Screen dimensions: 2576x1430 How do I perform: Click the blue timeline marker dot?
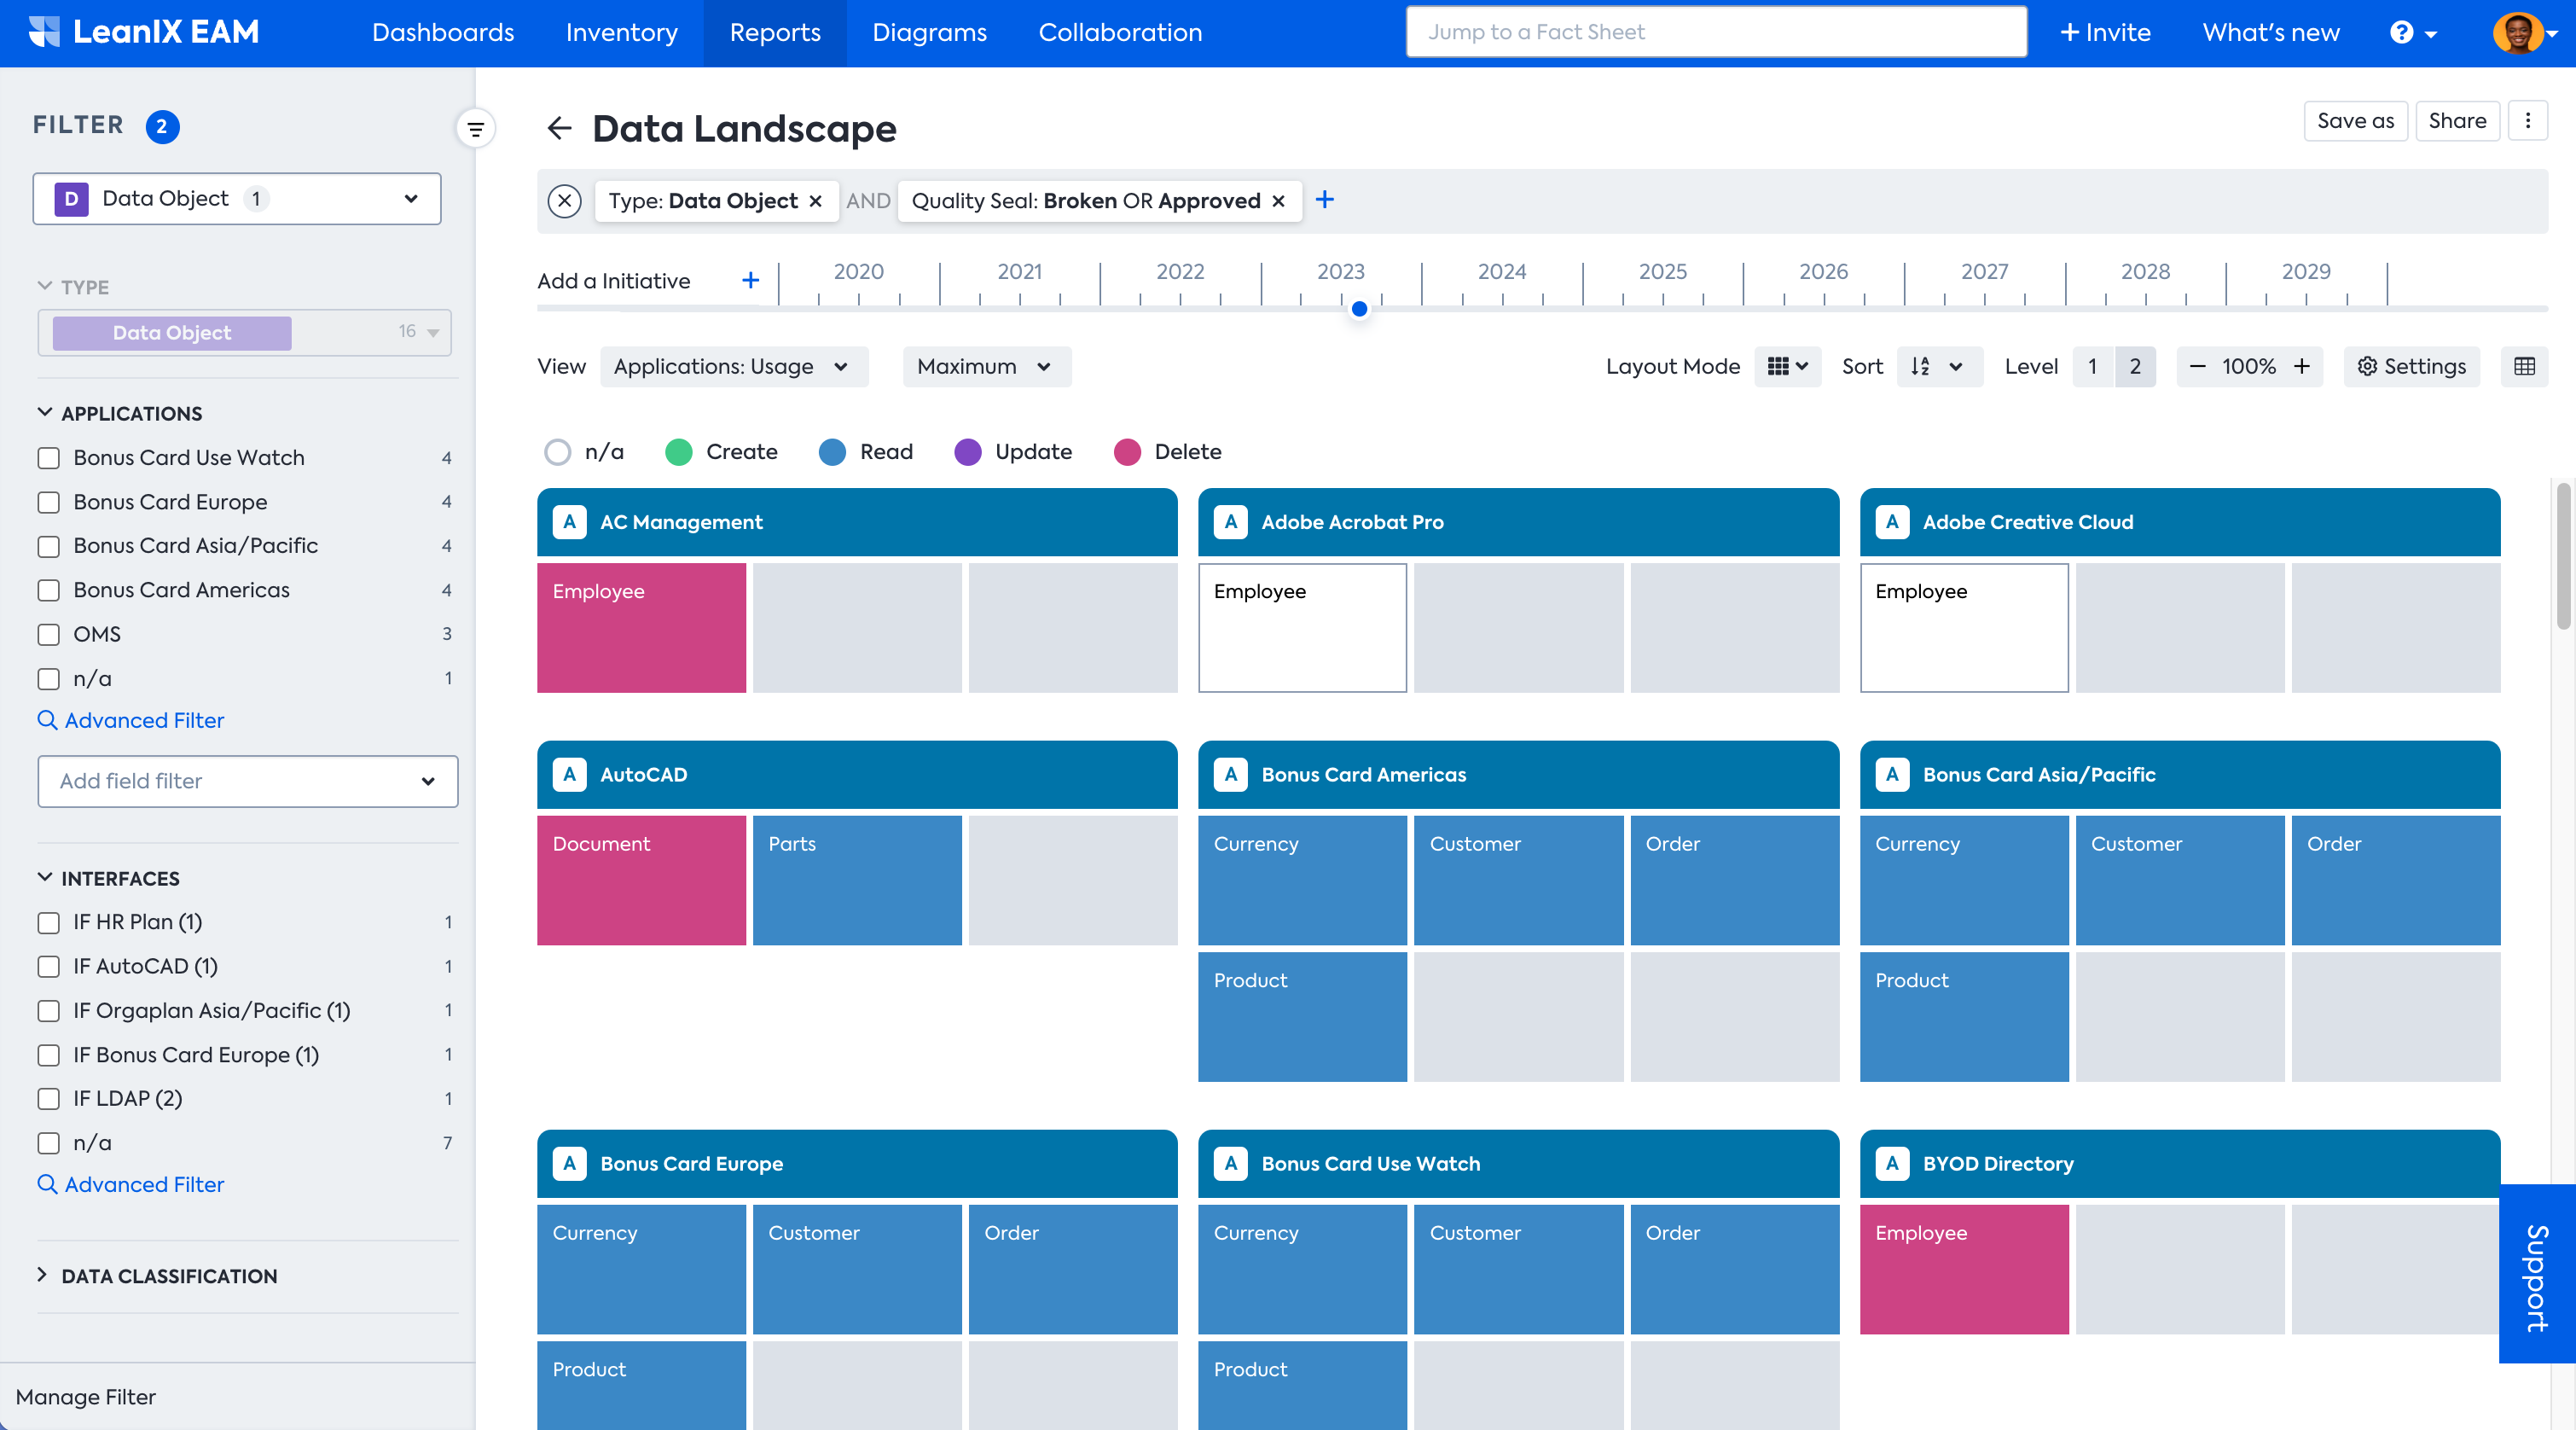[x=1358, y=309]
